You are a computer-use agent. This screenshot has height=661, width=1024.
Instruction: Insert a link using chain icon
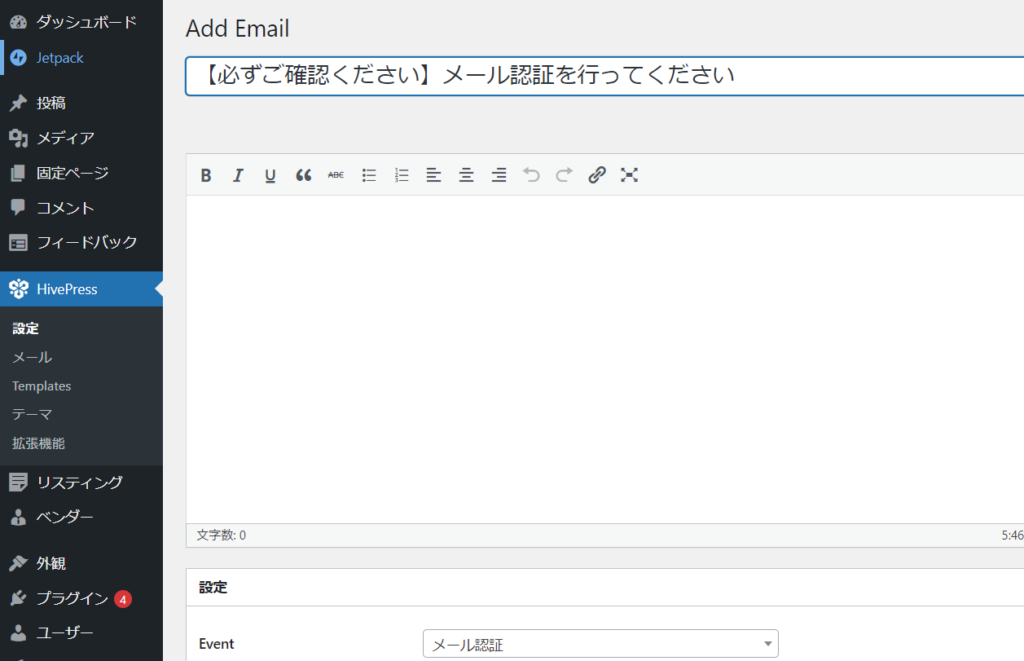click(597, 175)
